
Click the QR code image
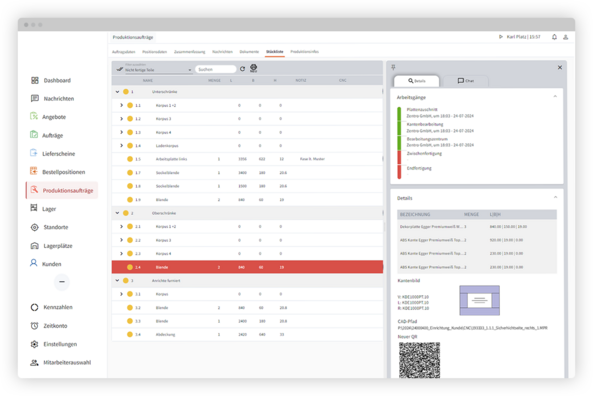[419, 360]
